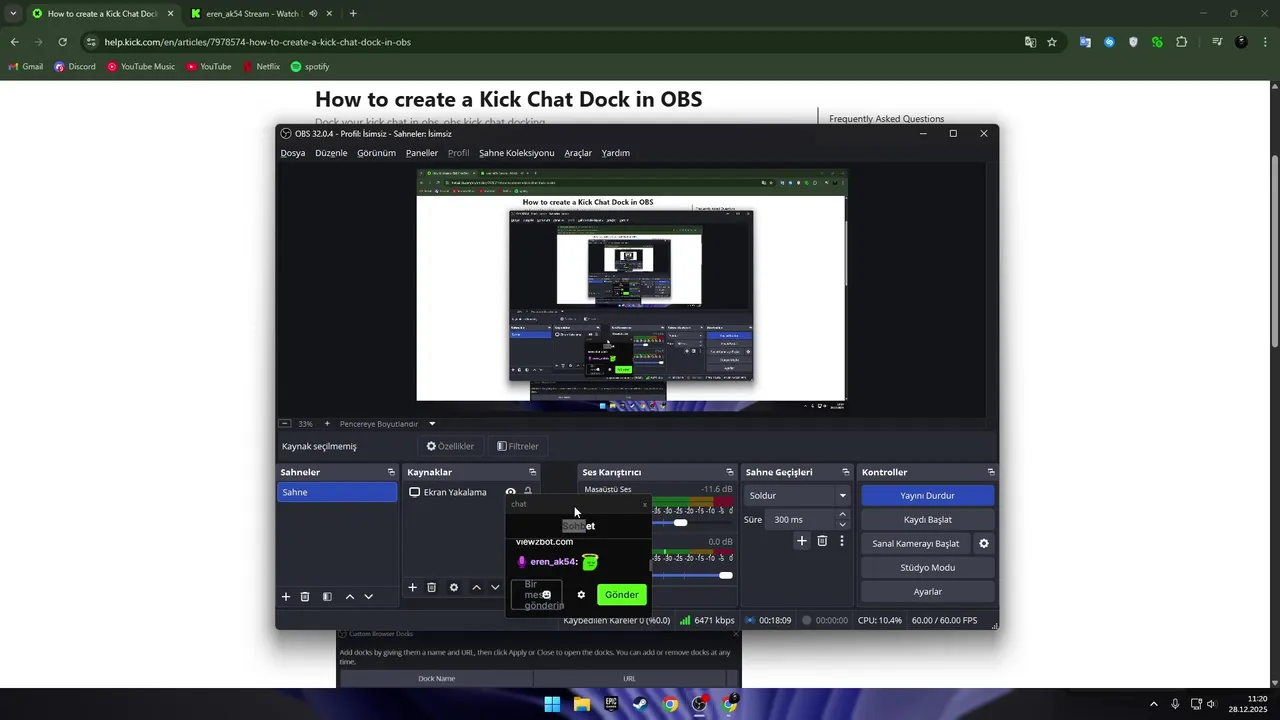Move scene up in Sahneler panel
The width and height of the screenshot is (1280, 720).
(349, 597)
